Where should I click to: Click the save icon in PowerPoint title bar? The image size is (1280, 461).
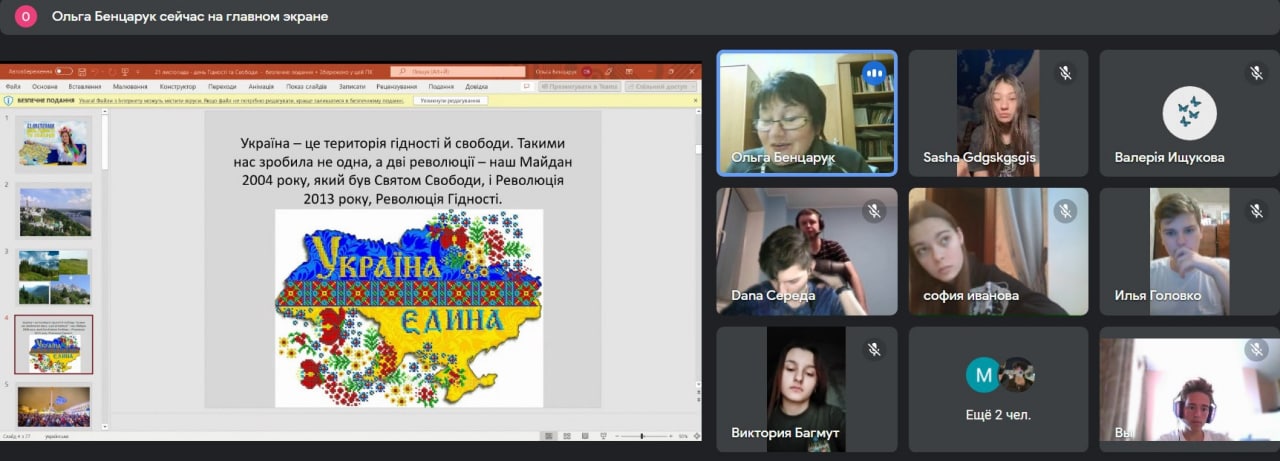pos(84,72)
